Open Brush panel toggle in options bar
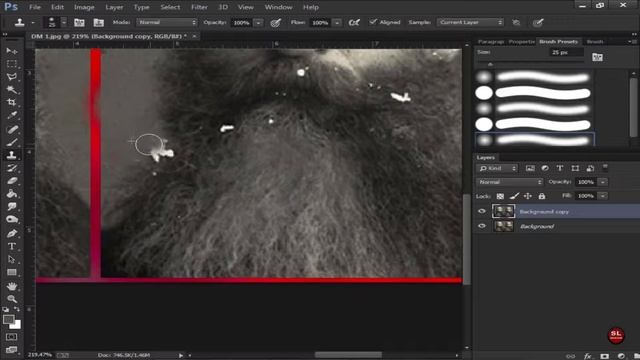 [79, 22]
